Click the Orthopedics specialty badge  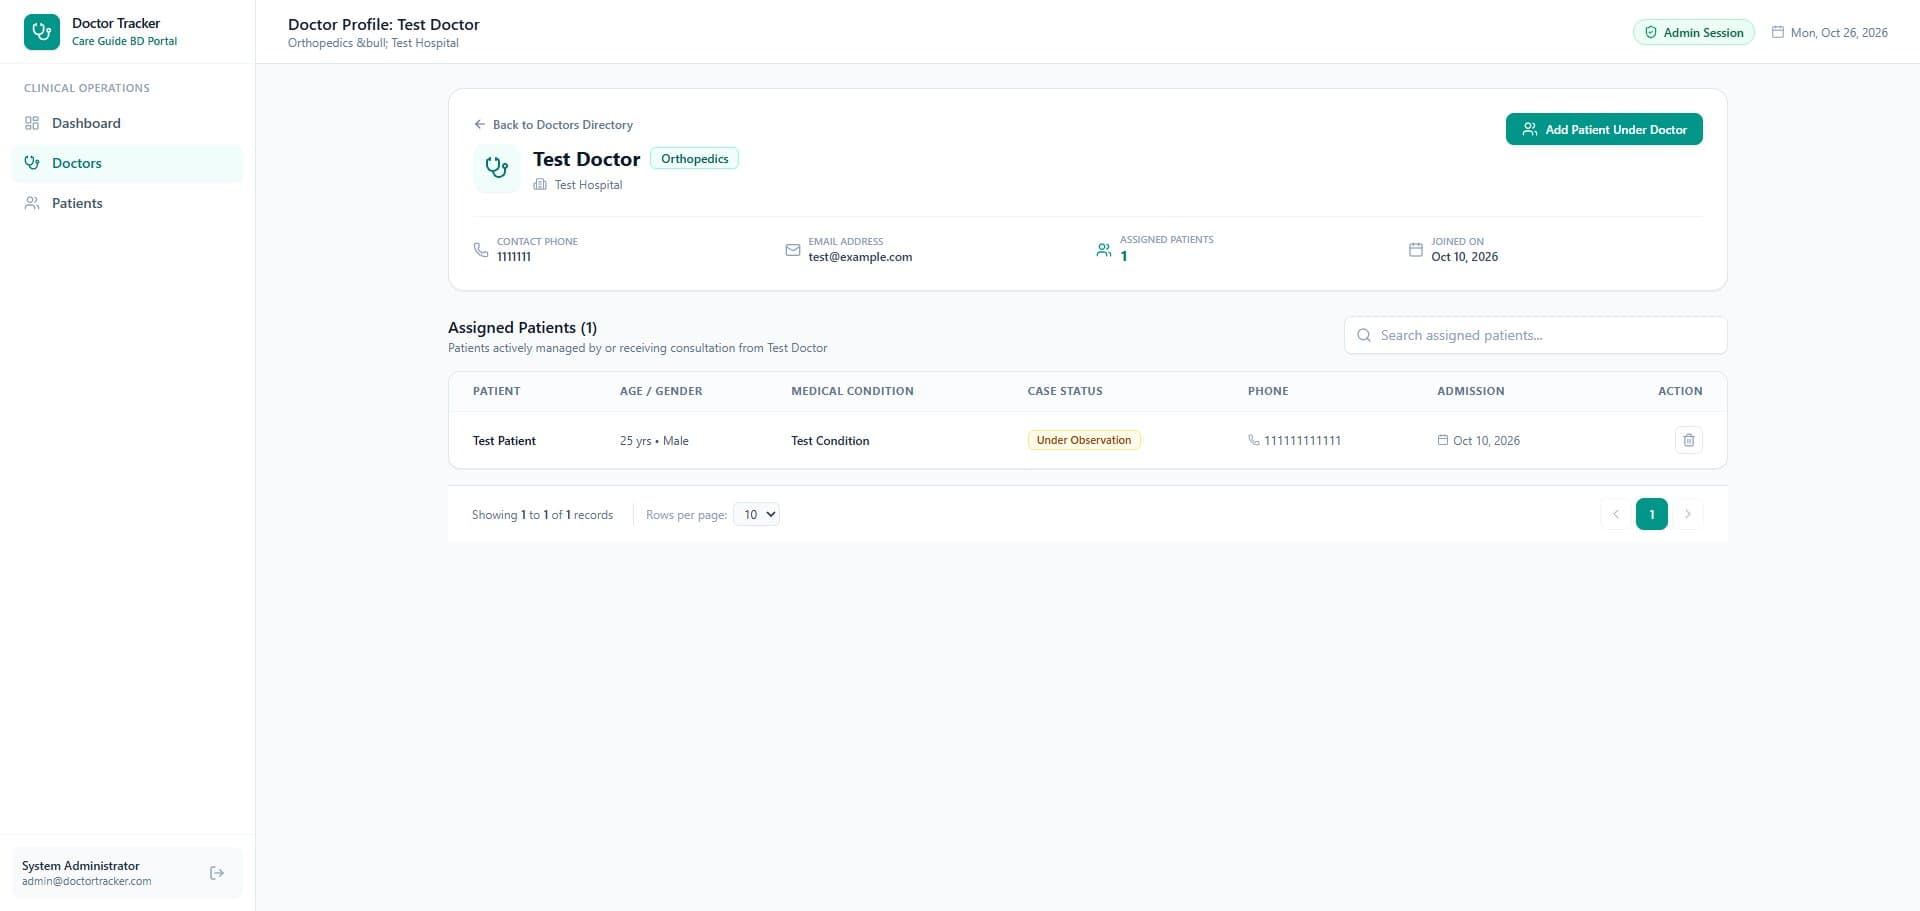pyautogui.click(x=694, y=158)
